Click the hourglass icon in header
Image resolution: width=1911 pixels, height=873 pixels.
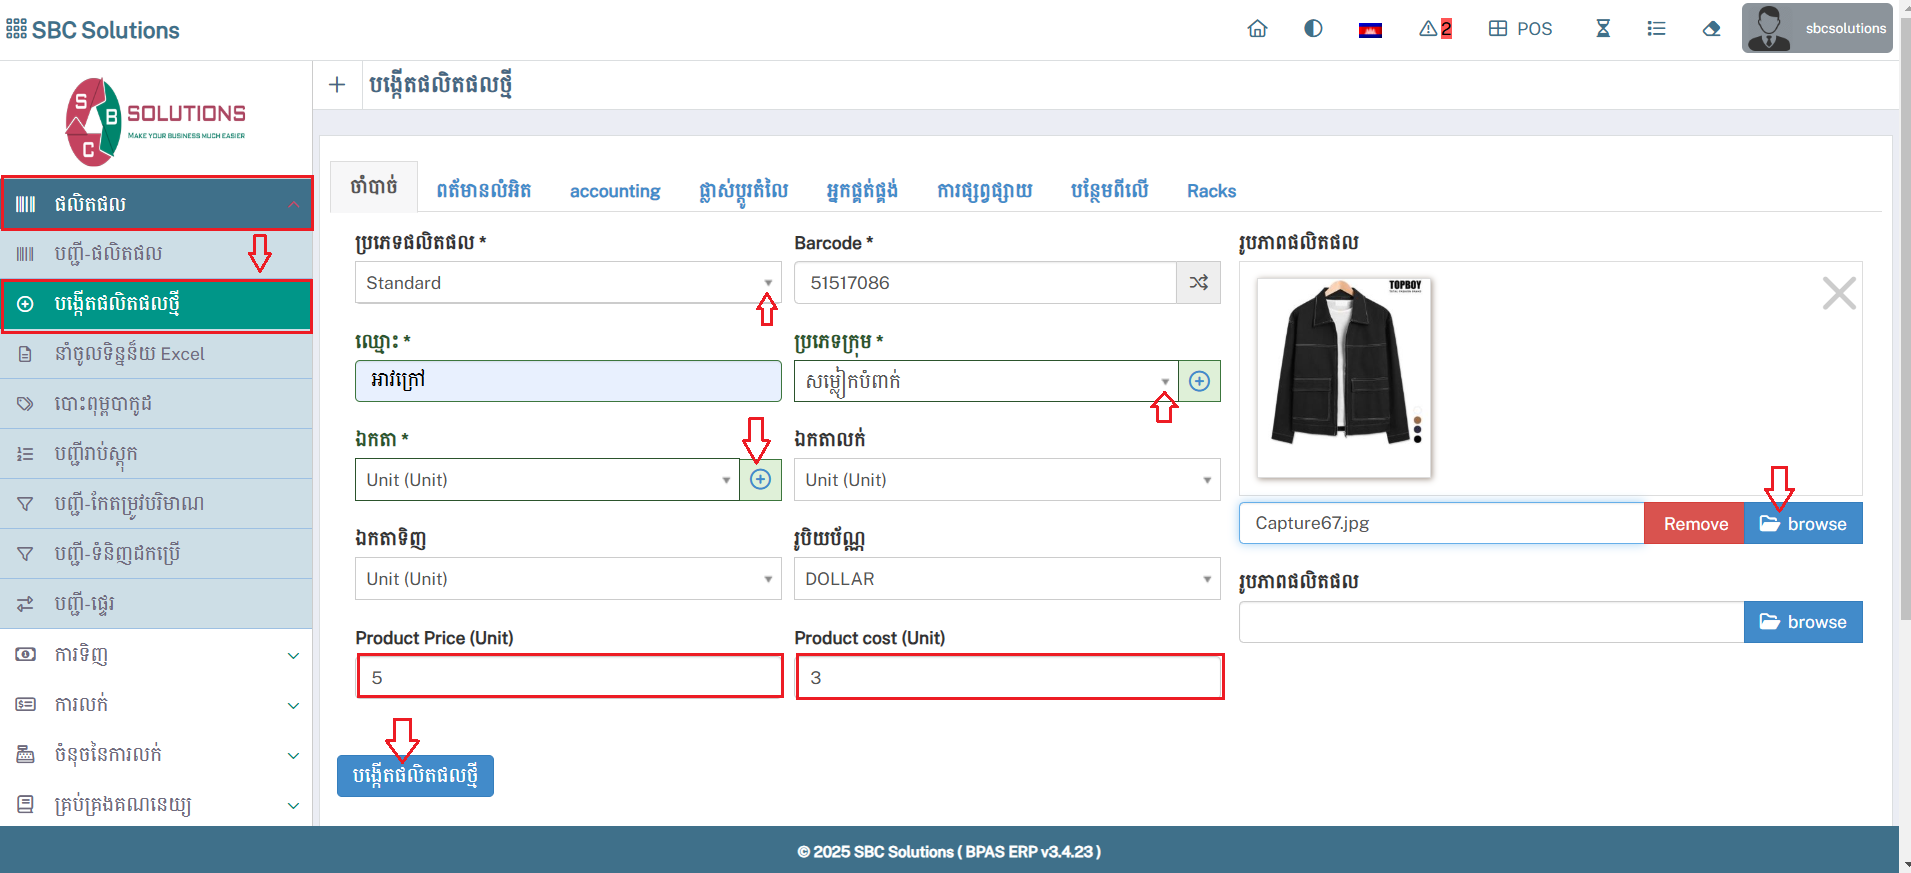[x=1603, y=29]
